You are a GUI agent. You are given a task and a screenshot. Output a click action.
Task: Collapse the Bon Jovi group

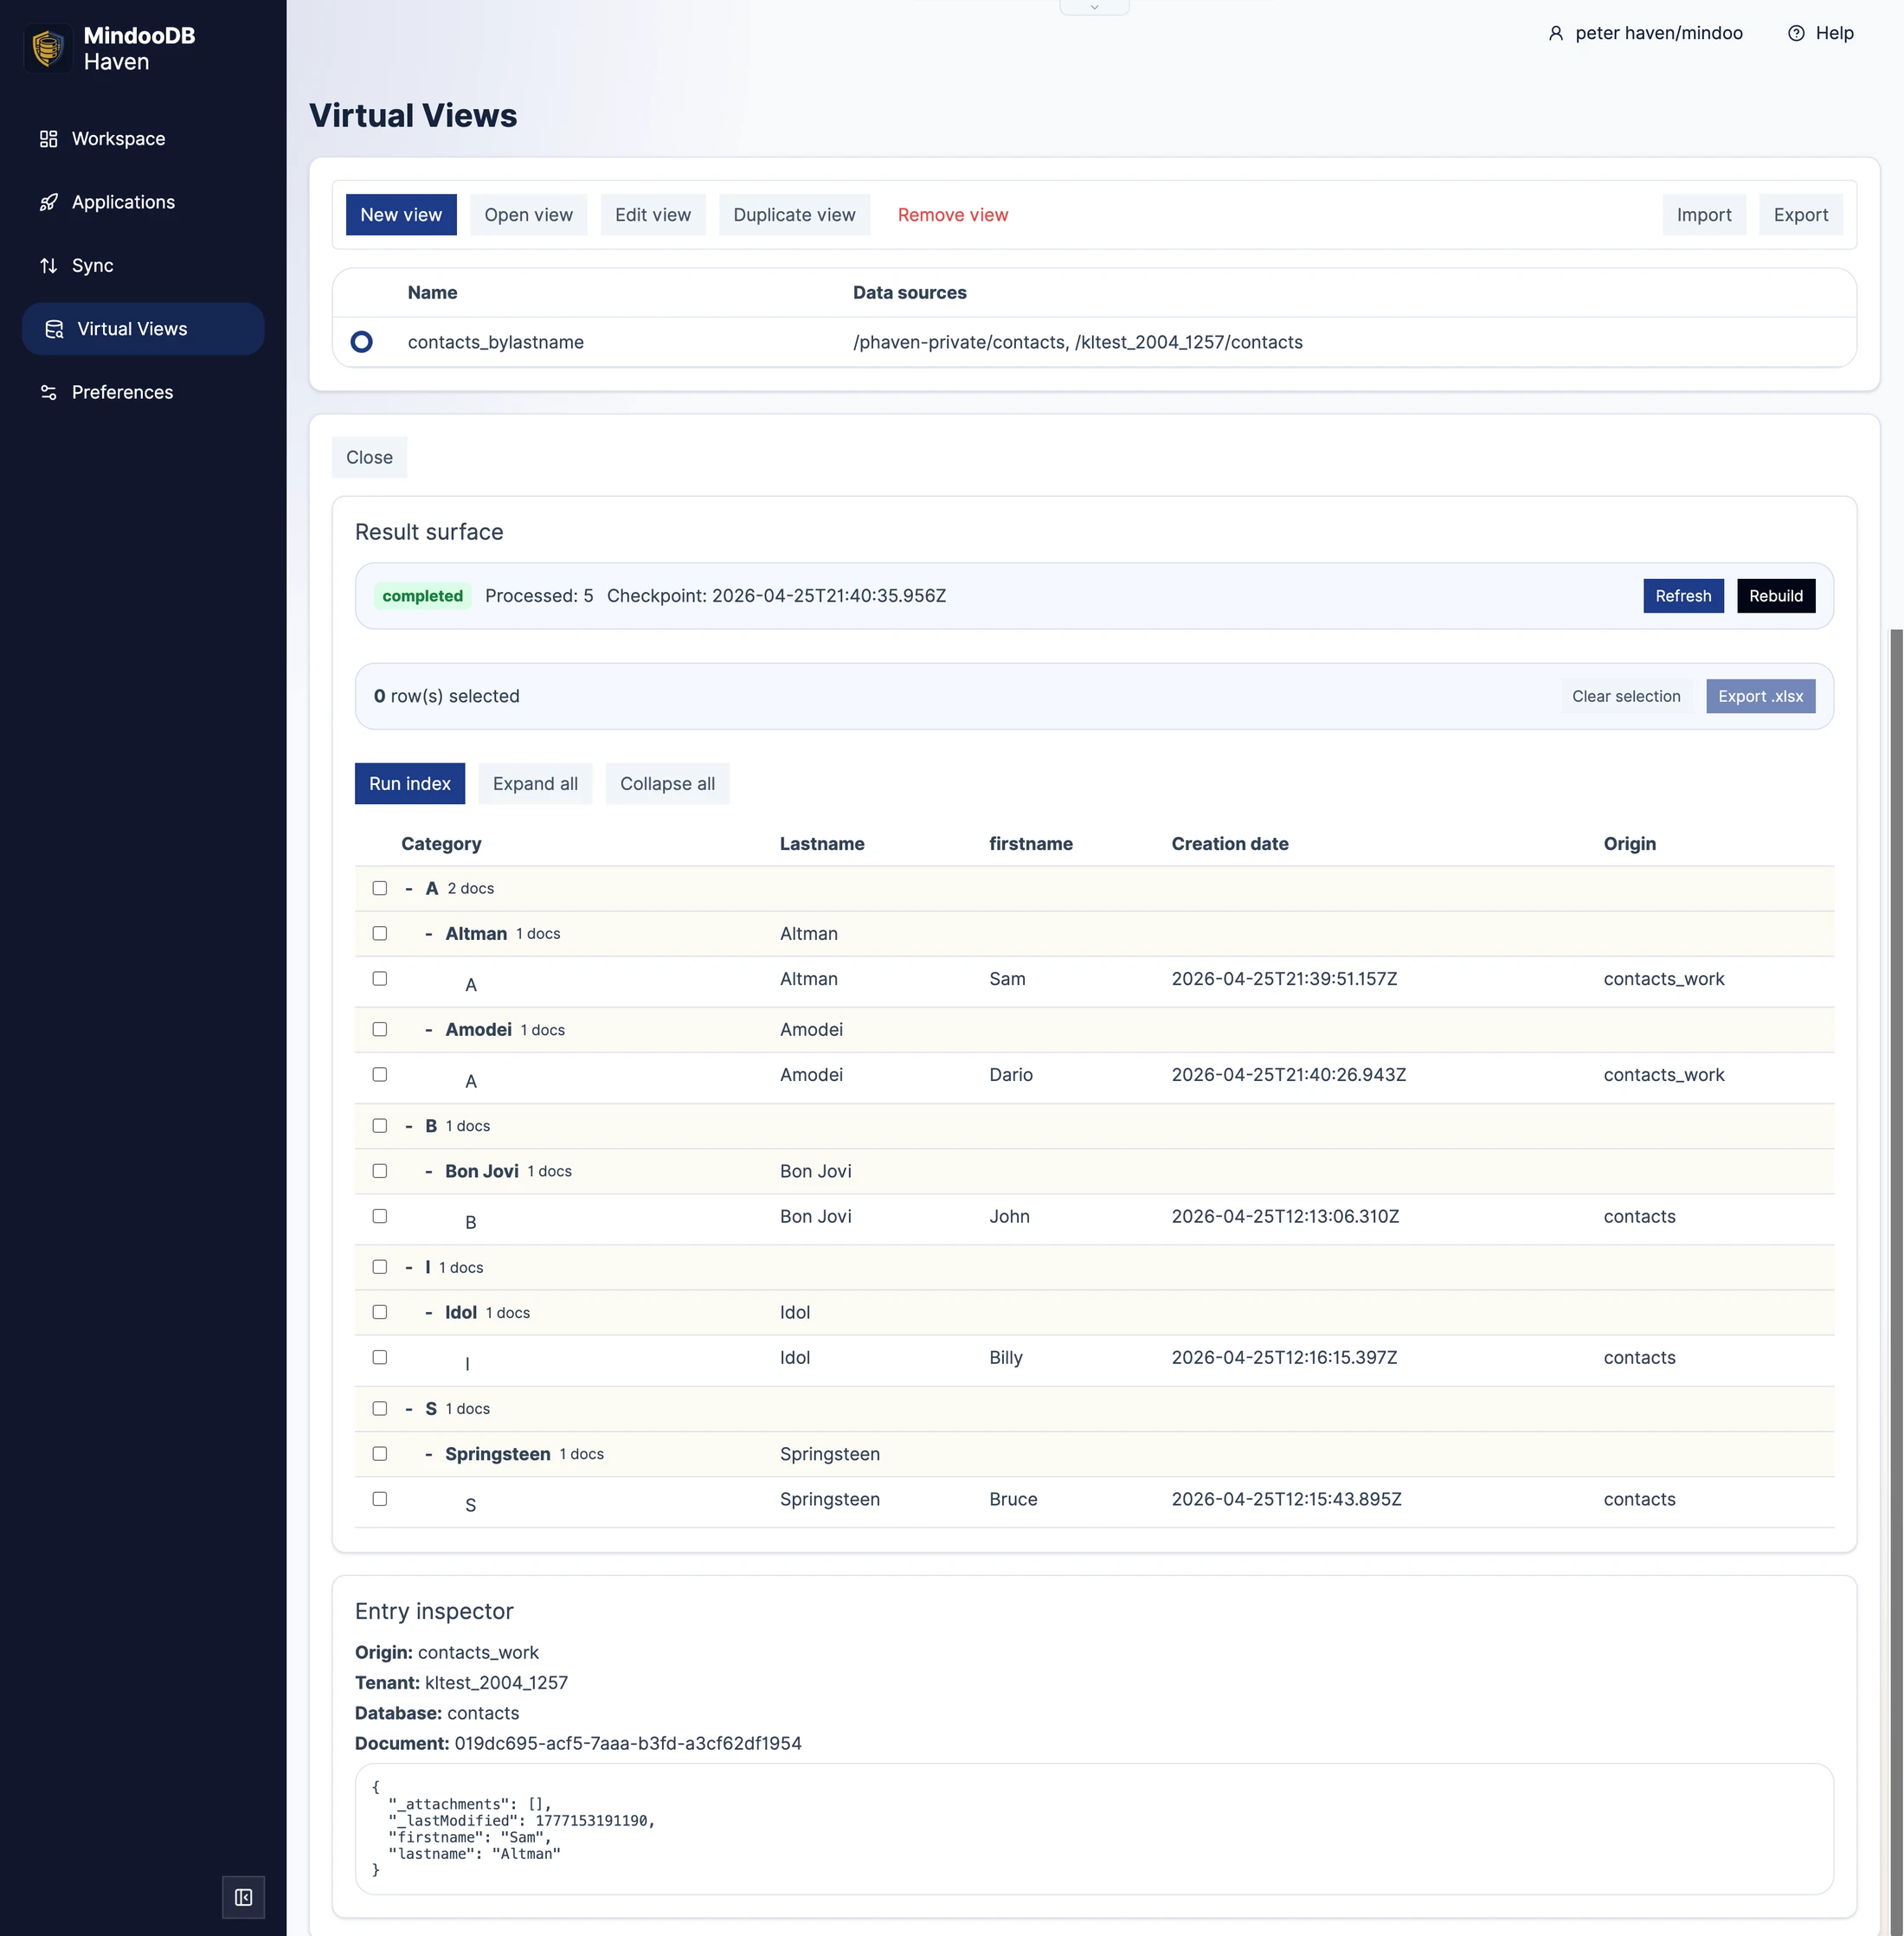(429, 1170)
